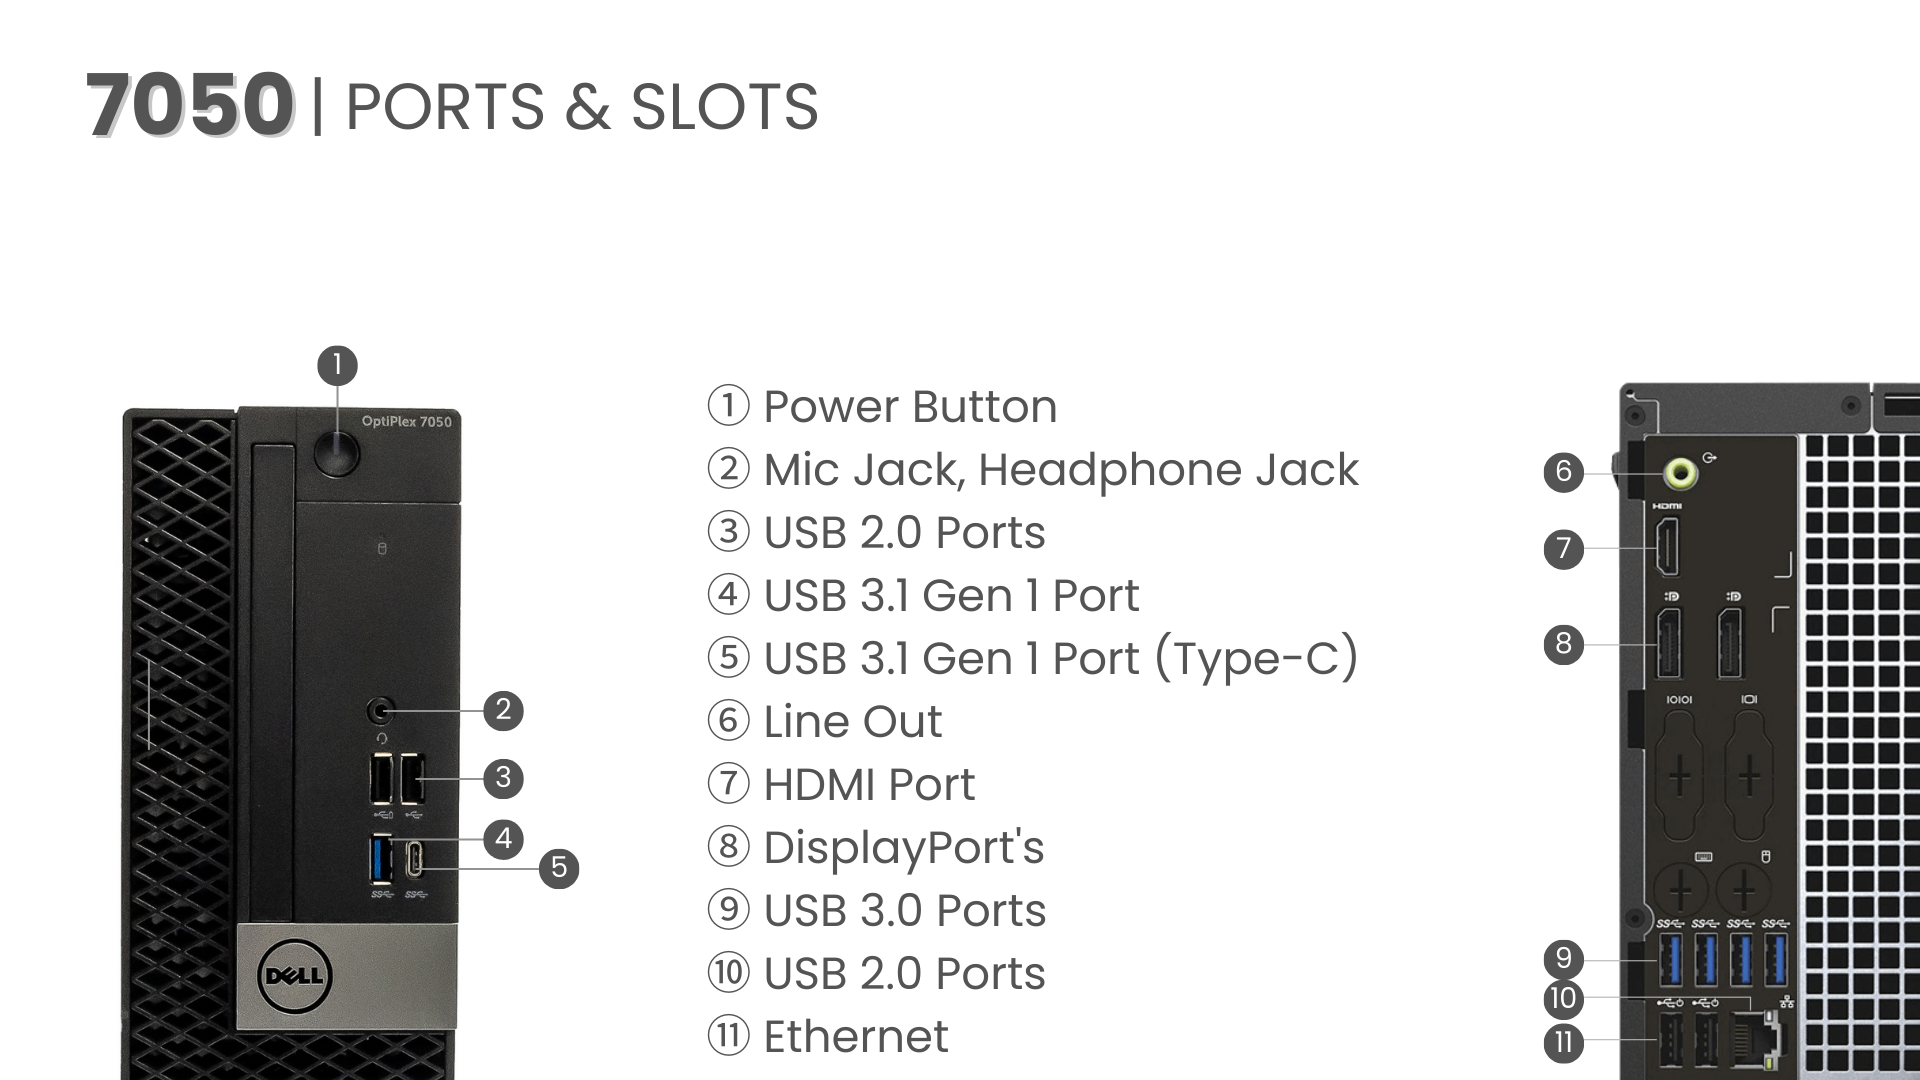Click the front headphone jack
Screen dimensions: 1920x1080
click(x=381, y=711)
